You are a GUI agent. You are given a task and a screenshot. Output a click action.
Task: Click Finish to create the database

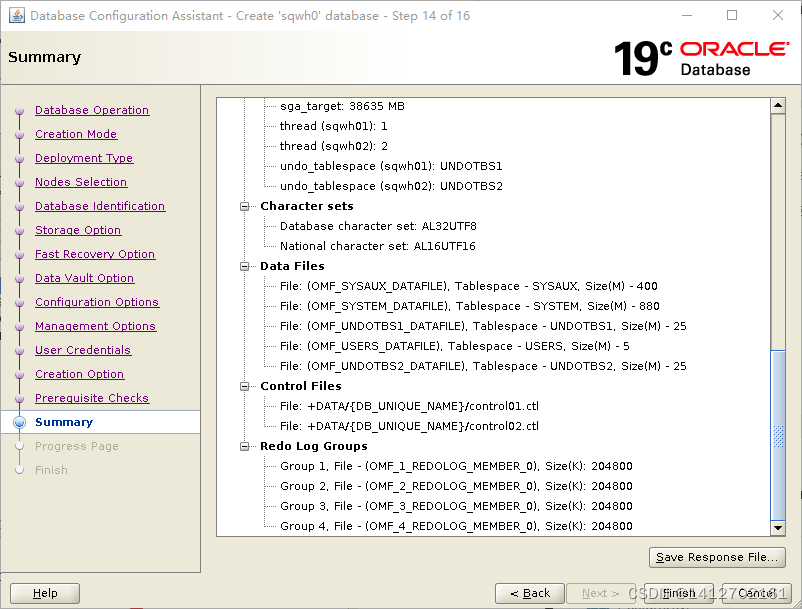pos(679,593)
